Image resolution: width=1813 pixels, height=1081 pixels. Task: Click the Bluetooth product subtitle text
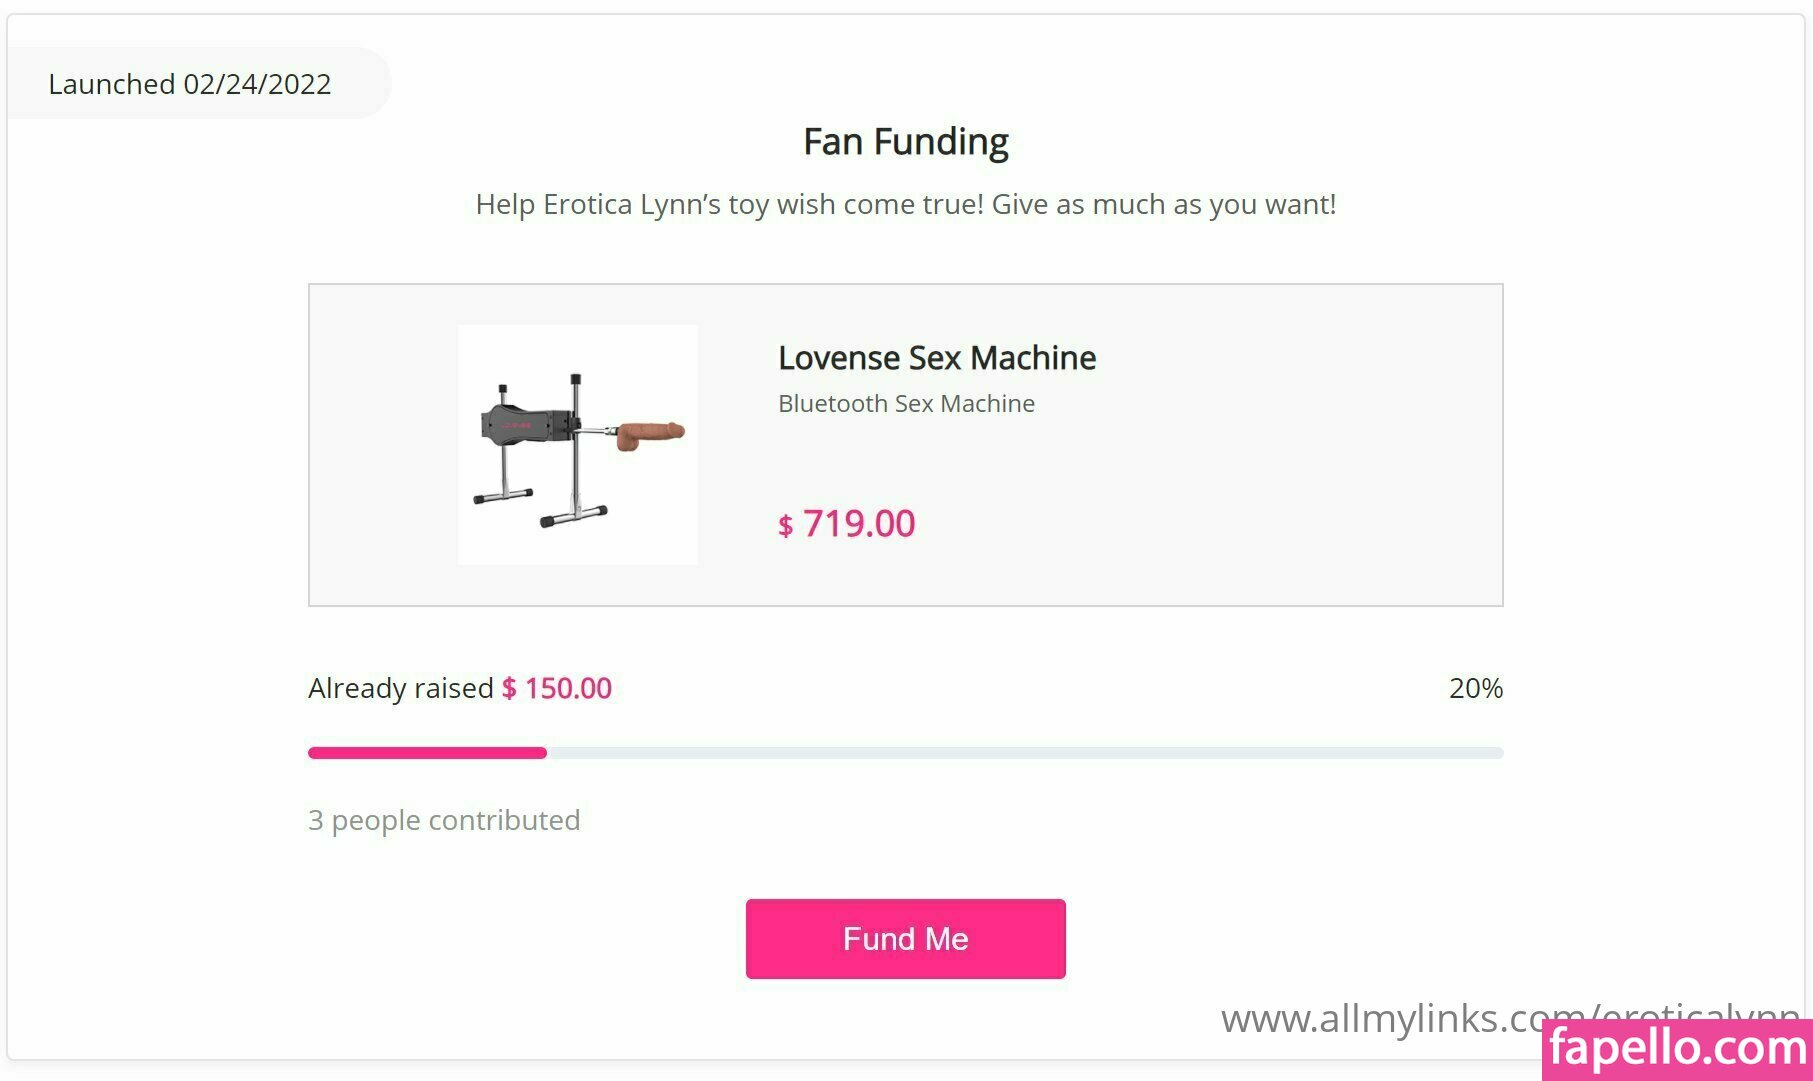[906, 403]
